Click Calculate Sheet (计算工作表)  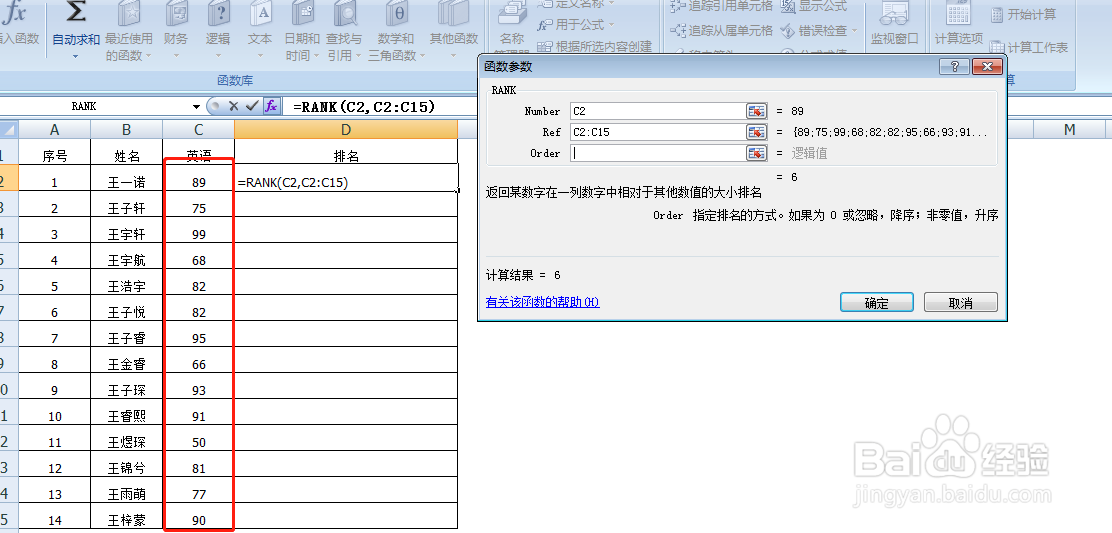[1029, 47]
